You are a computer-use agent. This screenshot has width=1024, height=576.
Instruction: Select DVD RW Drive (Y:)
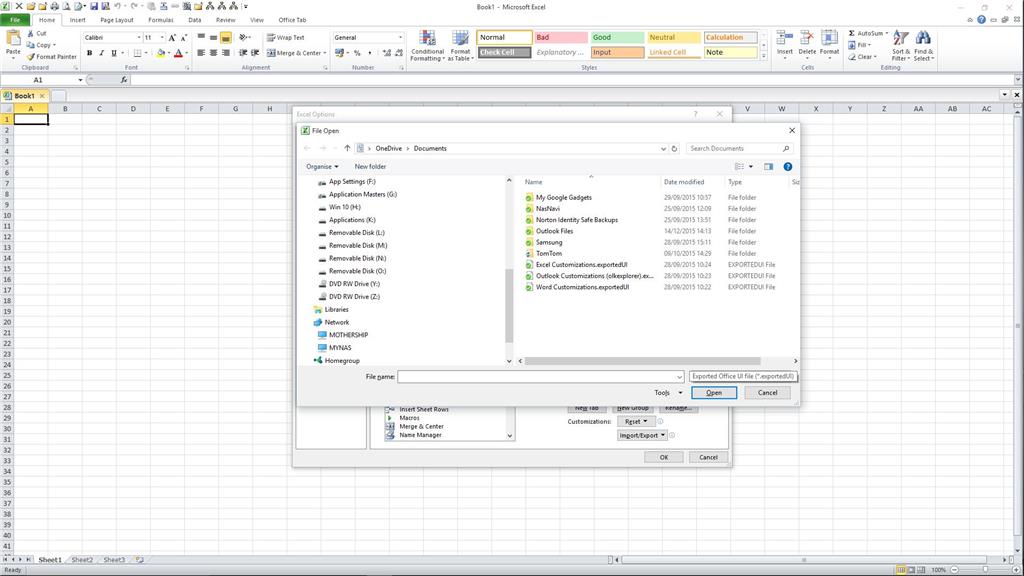pos(354,283)
